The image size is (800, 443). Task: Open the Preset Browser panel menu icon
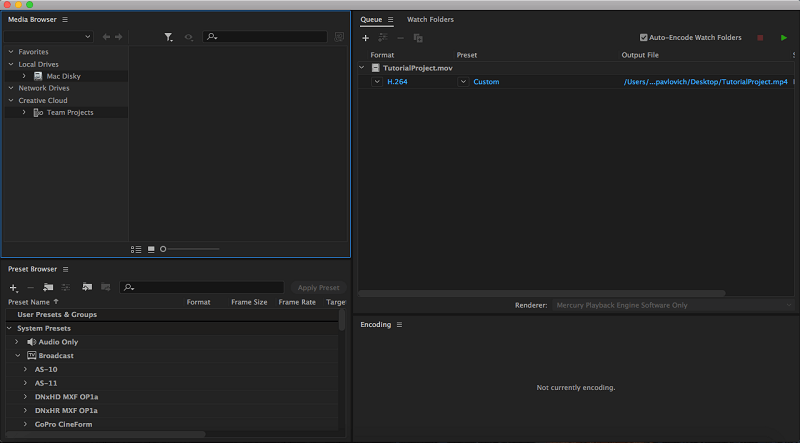66,269
